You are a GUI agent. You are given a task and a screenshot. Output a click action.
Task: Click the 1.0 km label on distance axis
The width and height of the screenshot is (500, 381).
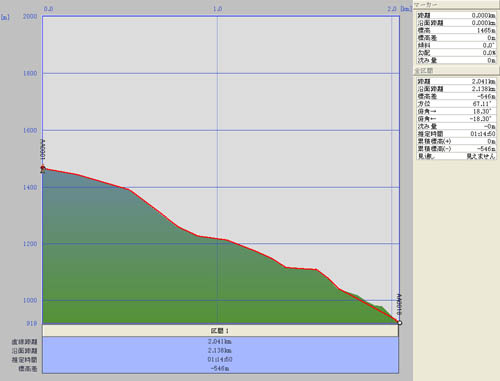[x=218, y=9]
